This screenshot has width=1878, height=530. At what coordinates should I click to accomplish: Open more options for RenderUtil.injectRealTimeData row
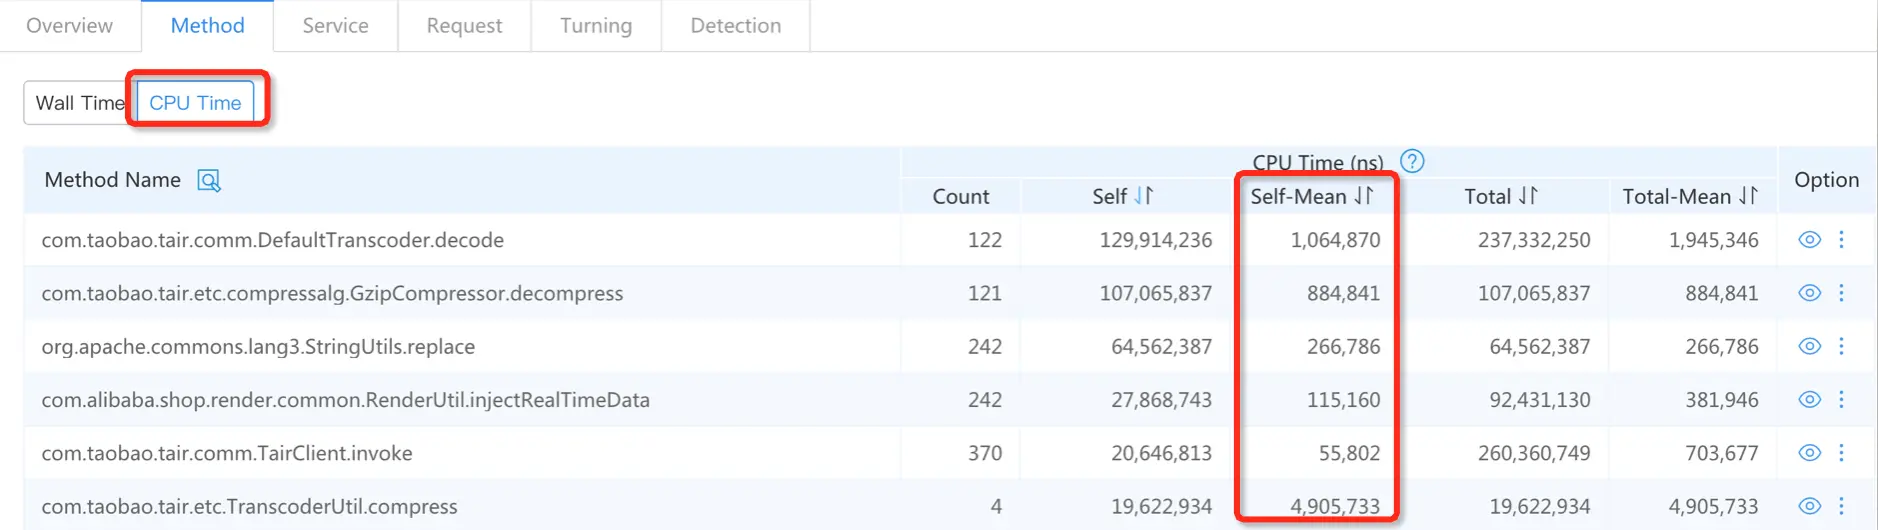pyautogui.click(x=1841, y=400)
